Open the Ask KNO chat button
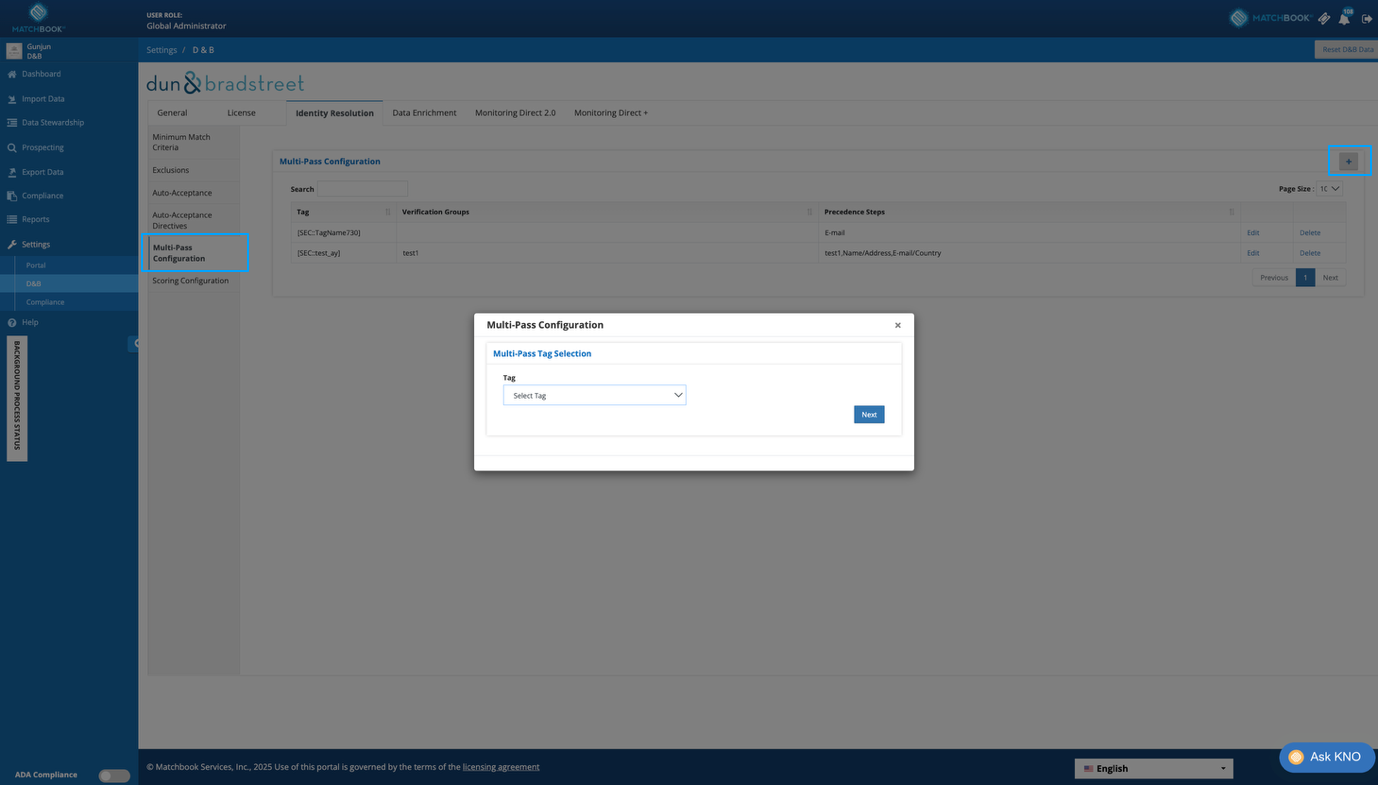Image resolution: width=1378 pixels, height=785 pixels. (x=1327, y=757)
